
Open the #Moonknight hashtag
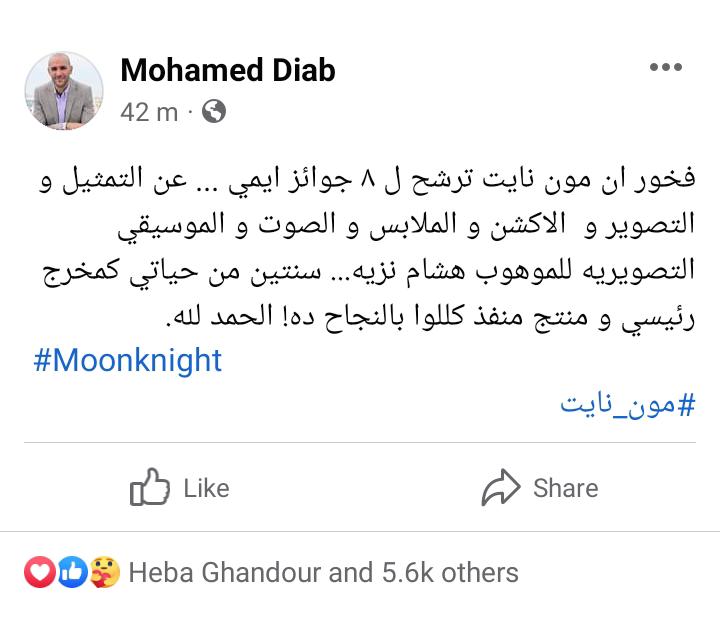click(x=128, y=359)
